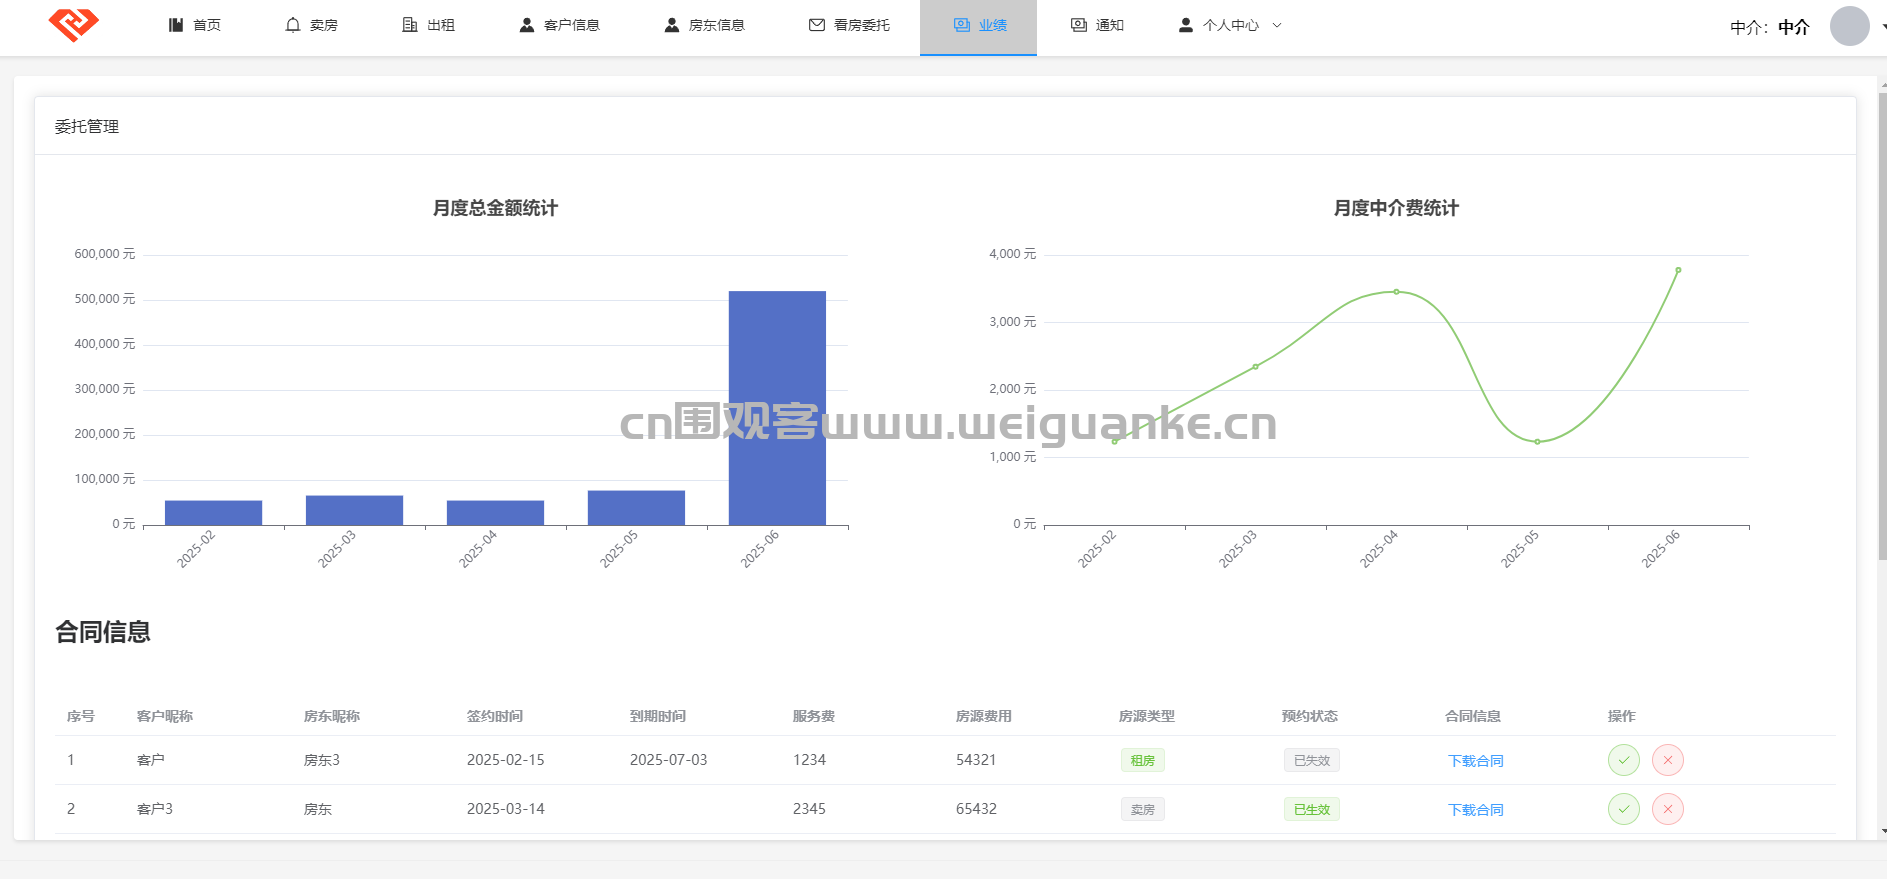Click the 客户昵称 column header
The image size is (1887, 879).
[165, 716]
